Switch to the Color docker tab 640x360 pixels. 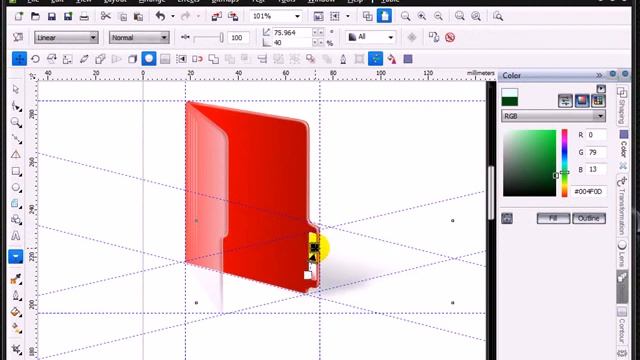click(623, 149)
